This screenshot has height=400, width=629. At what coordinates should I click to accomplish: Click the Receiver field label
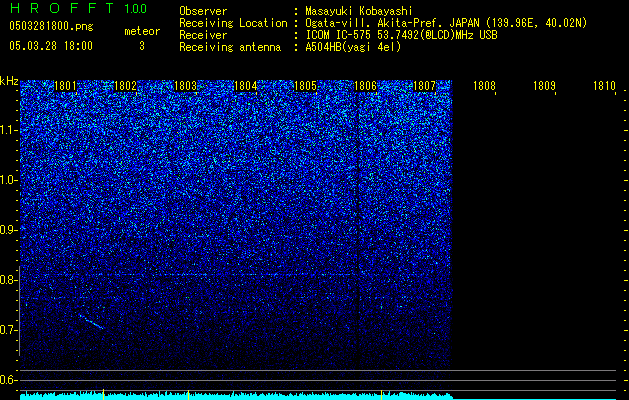(203, 35)
